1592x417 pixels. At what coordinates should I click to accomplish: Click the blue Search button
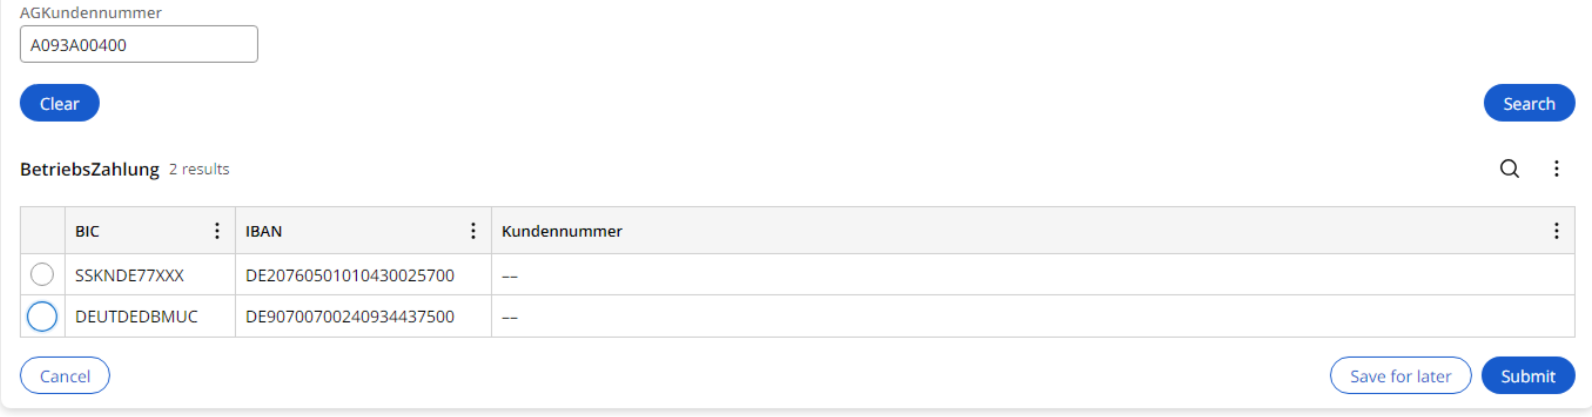(x=1528, y=103)
